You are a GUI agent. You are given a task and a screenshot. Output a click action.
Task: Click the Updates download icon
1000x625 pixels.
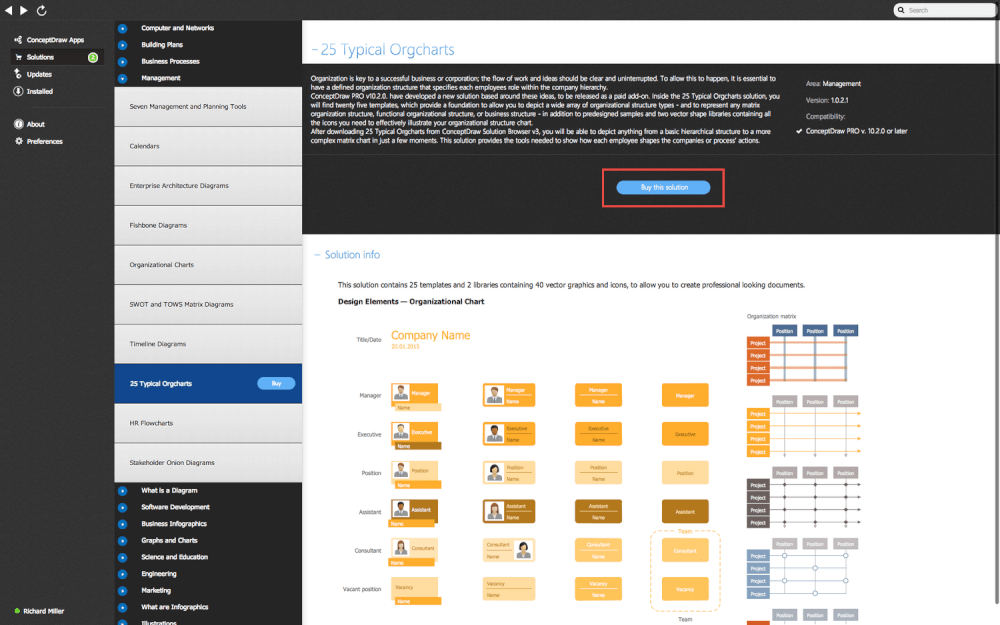(x=18, y=74)
